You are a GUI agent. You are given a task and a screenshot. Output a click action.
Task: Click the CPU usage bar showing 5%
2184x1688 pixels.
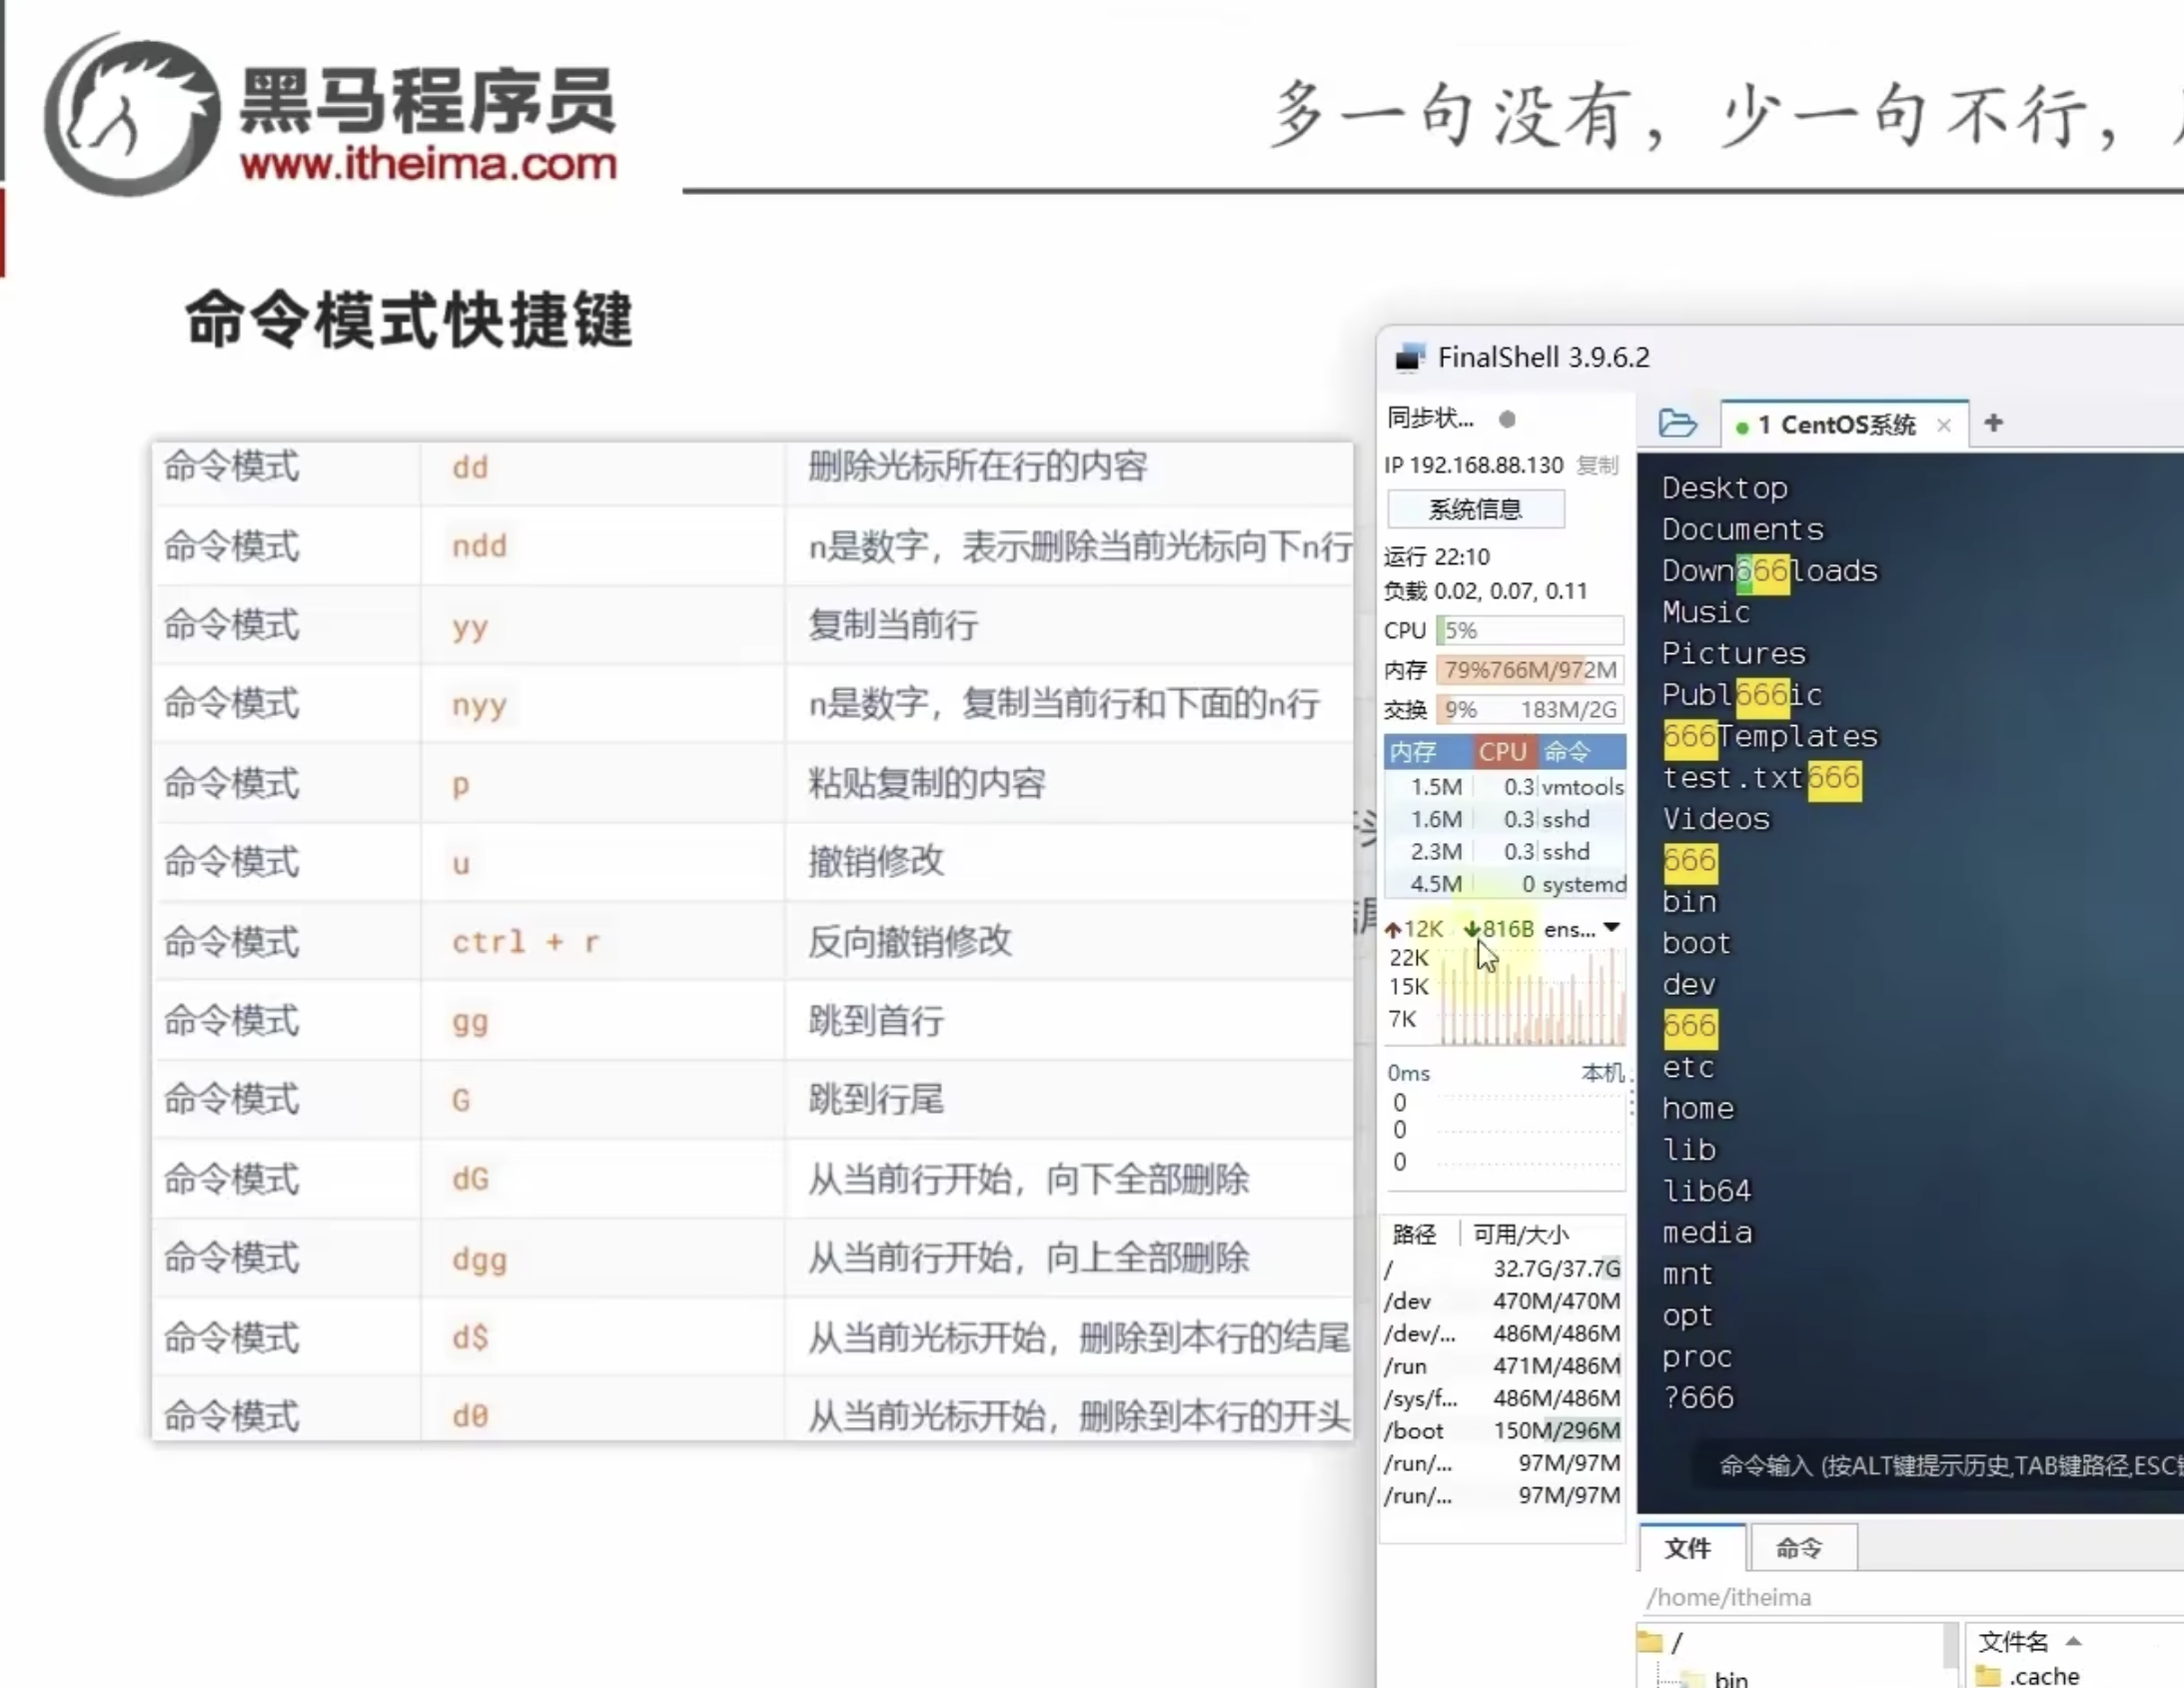[1530, 630]
